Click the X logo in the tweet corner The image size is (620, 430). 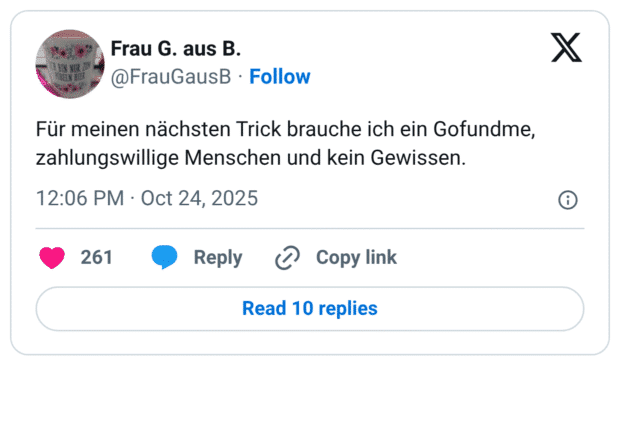click(x=566, y=47)
